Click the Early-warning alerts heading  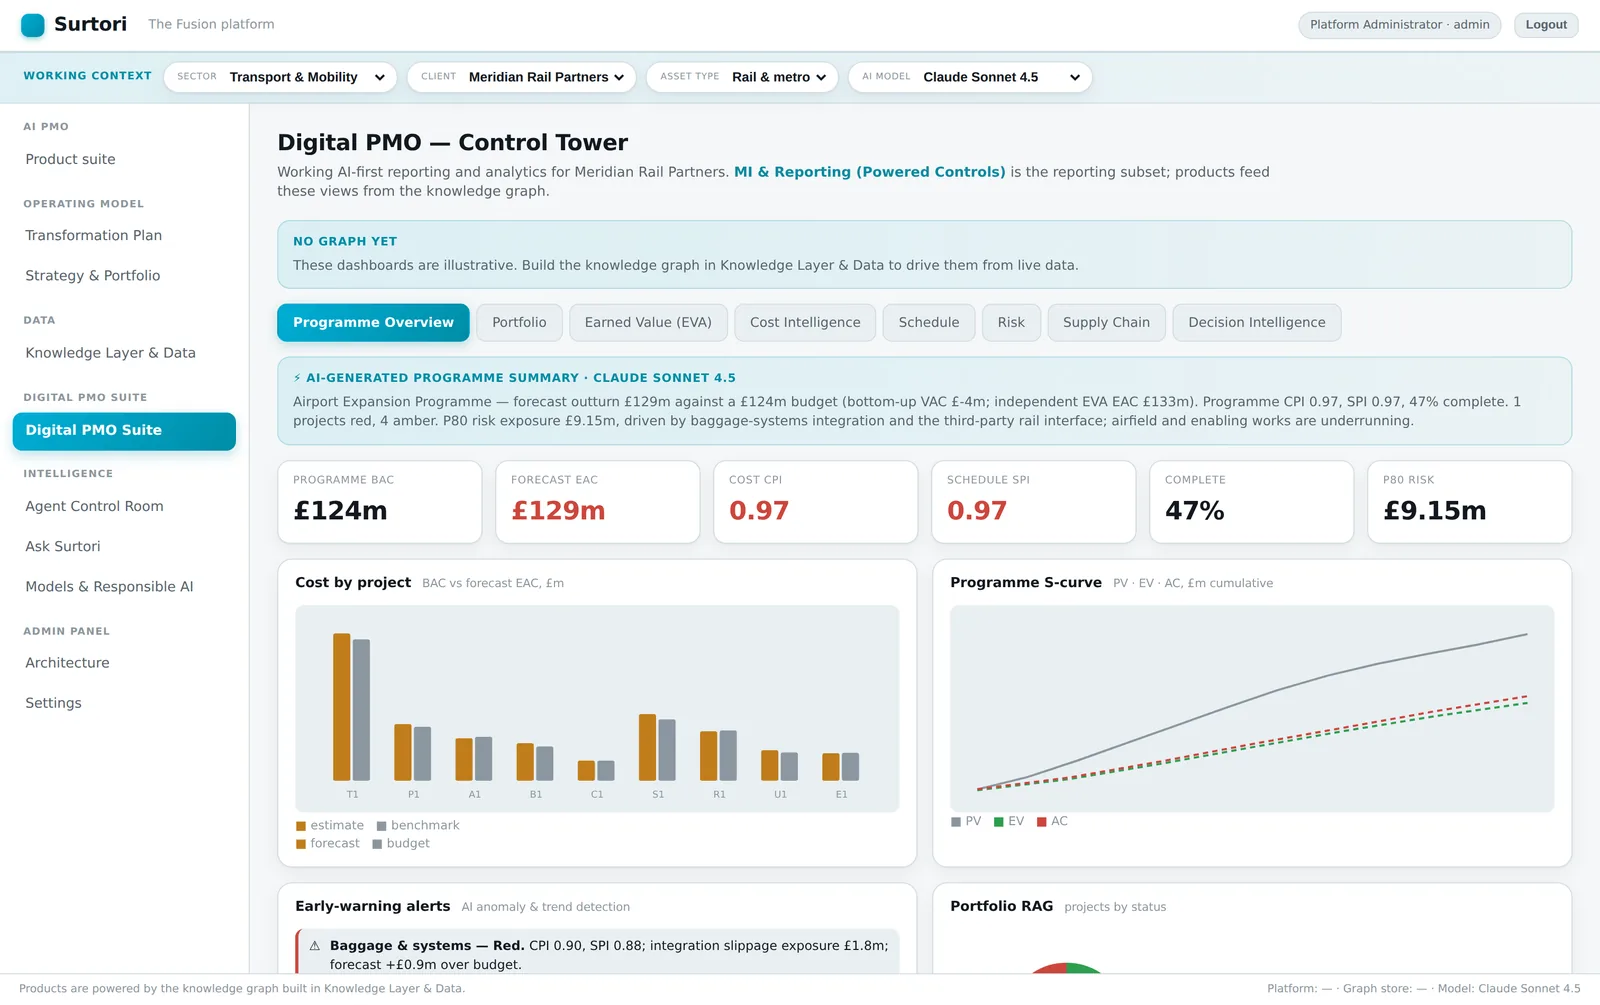tap(372, 907)
